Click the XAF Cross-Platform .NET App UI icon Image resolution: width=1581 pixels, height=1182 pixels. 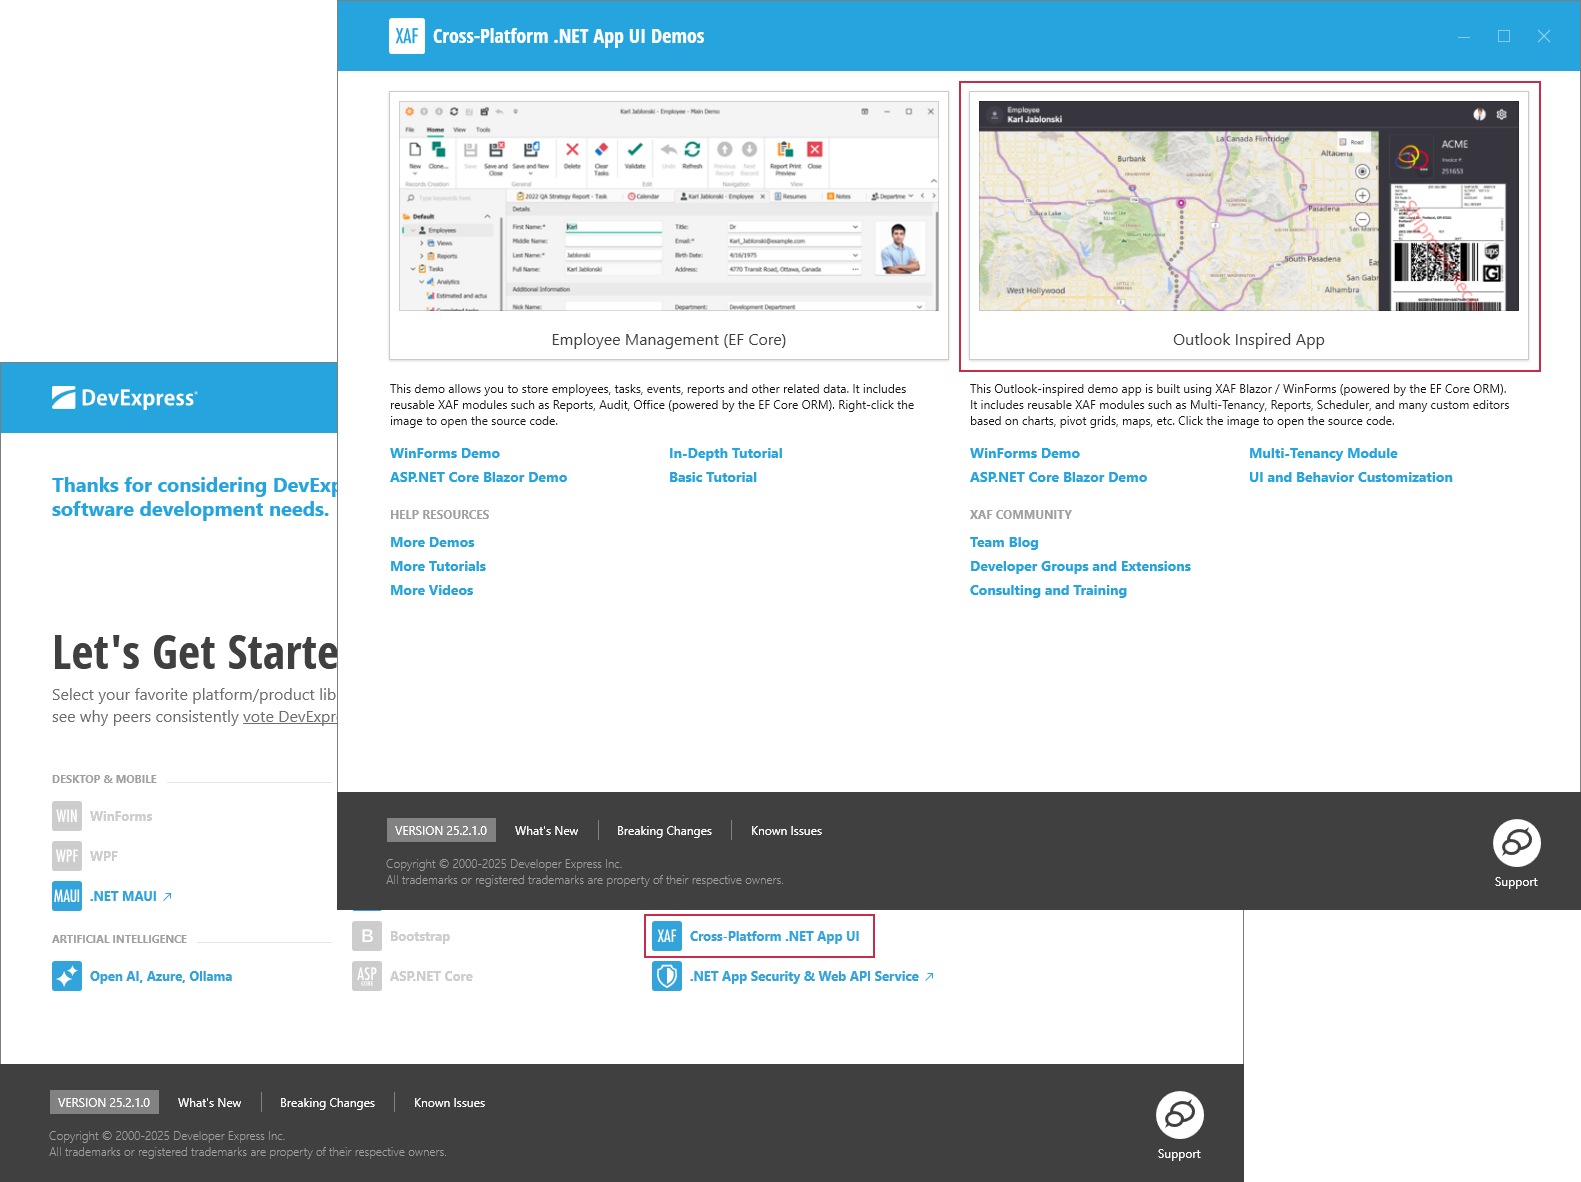[x=667, y=936]
